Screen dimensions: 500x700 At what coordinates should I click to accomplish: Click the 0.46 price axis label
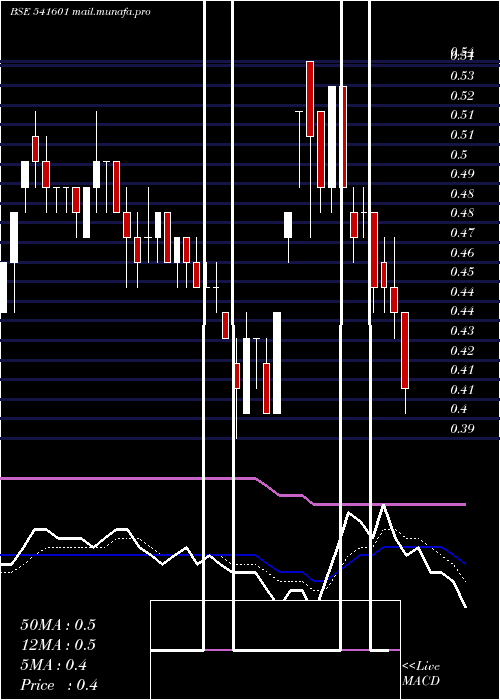[462, 253]
